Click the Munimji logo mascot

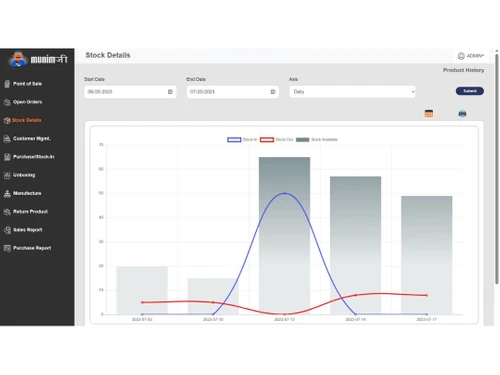click(x=18, y=59)
